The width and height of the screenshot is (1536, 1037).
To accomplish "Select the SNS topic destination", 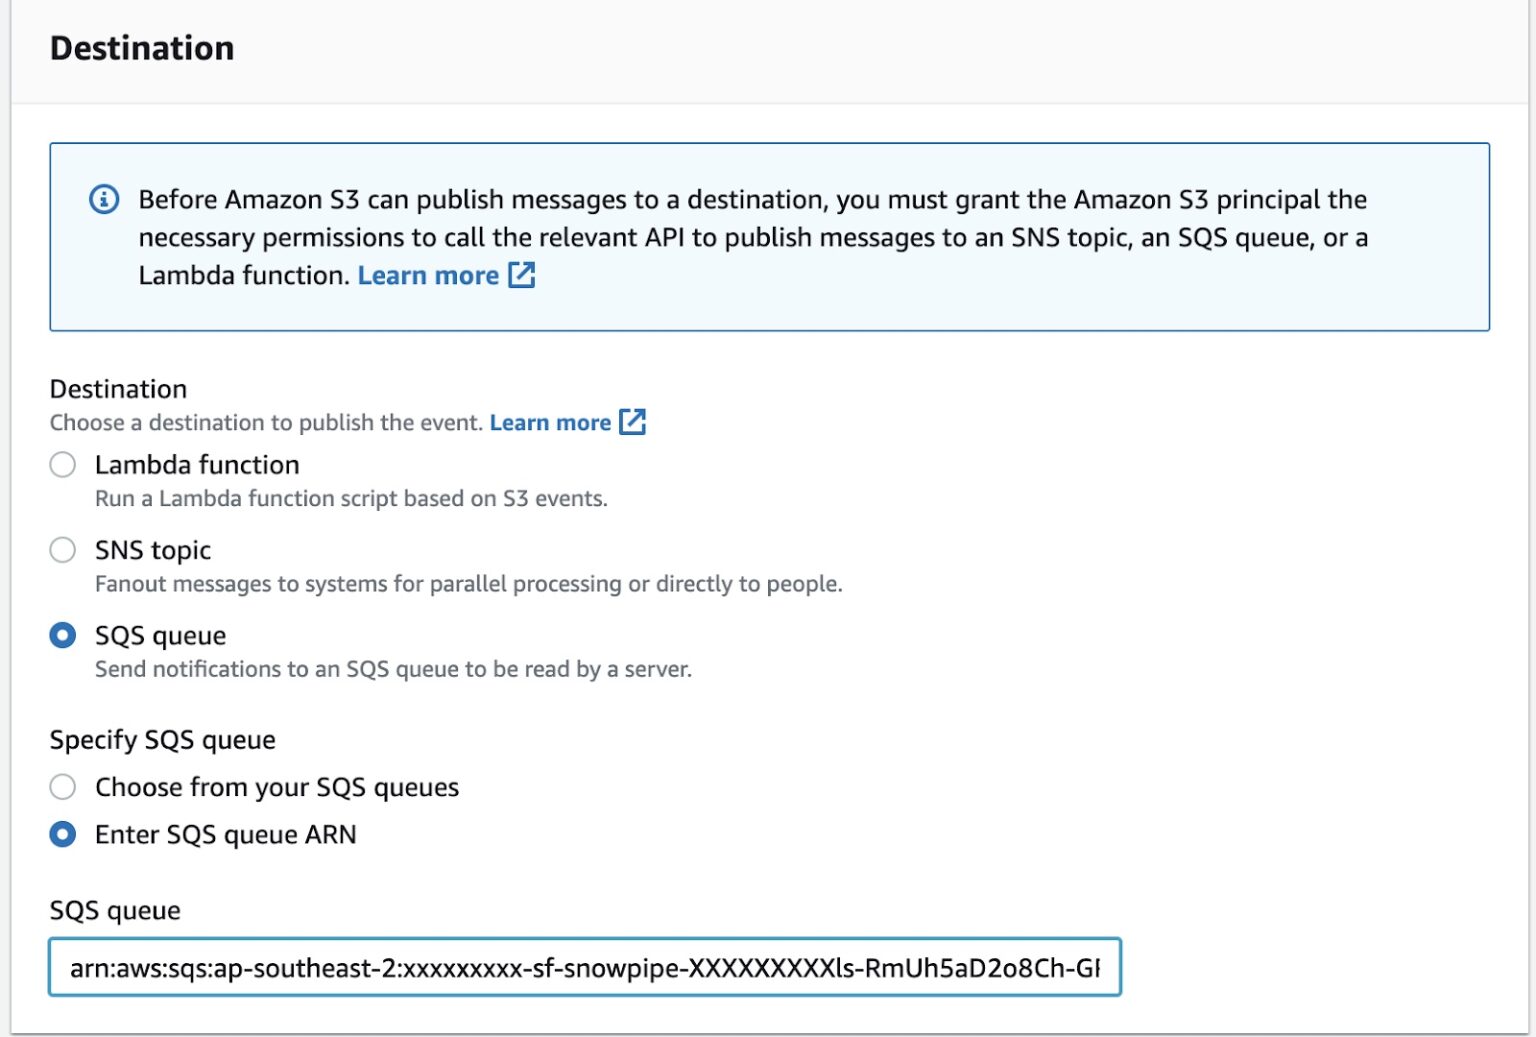I will coord(62,549).
